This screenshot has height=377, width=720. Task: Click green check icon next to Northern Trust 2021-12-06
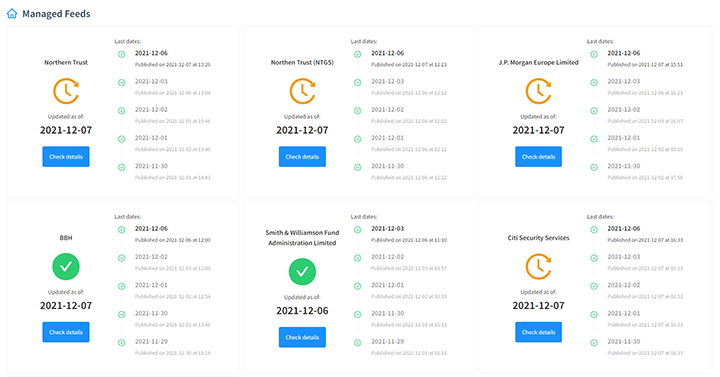pyautogui.click(x=121, y=54)
